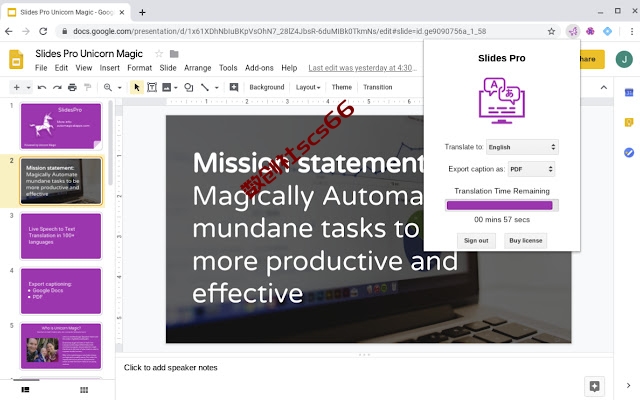Open the account avatar J
This screenshot has width=640, height=400.
(624, 60)
